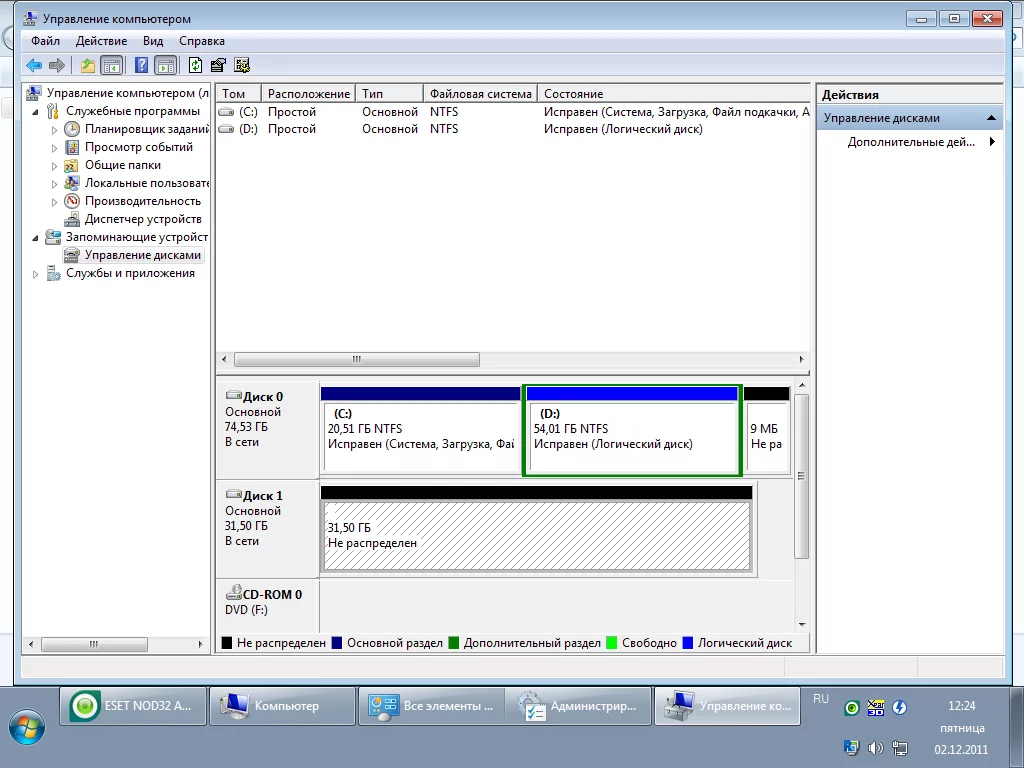Click the Back navigation arrow on the toolbar
The image size is (1024, 768).
33,66
